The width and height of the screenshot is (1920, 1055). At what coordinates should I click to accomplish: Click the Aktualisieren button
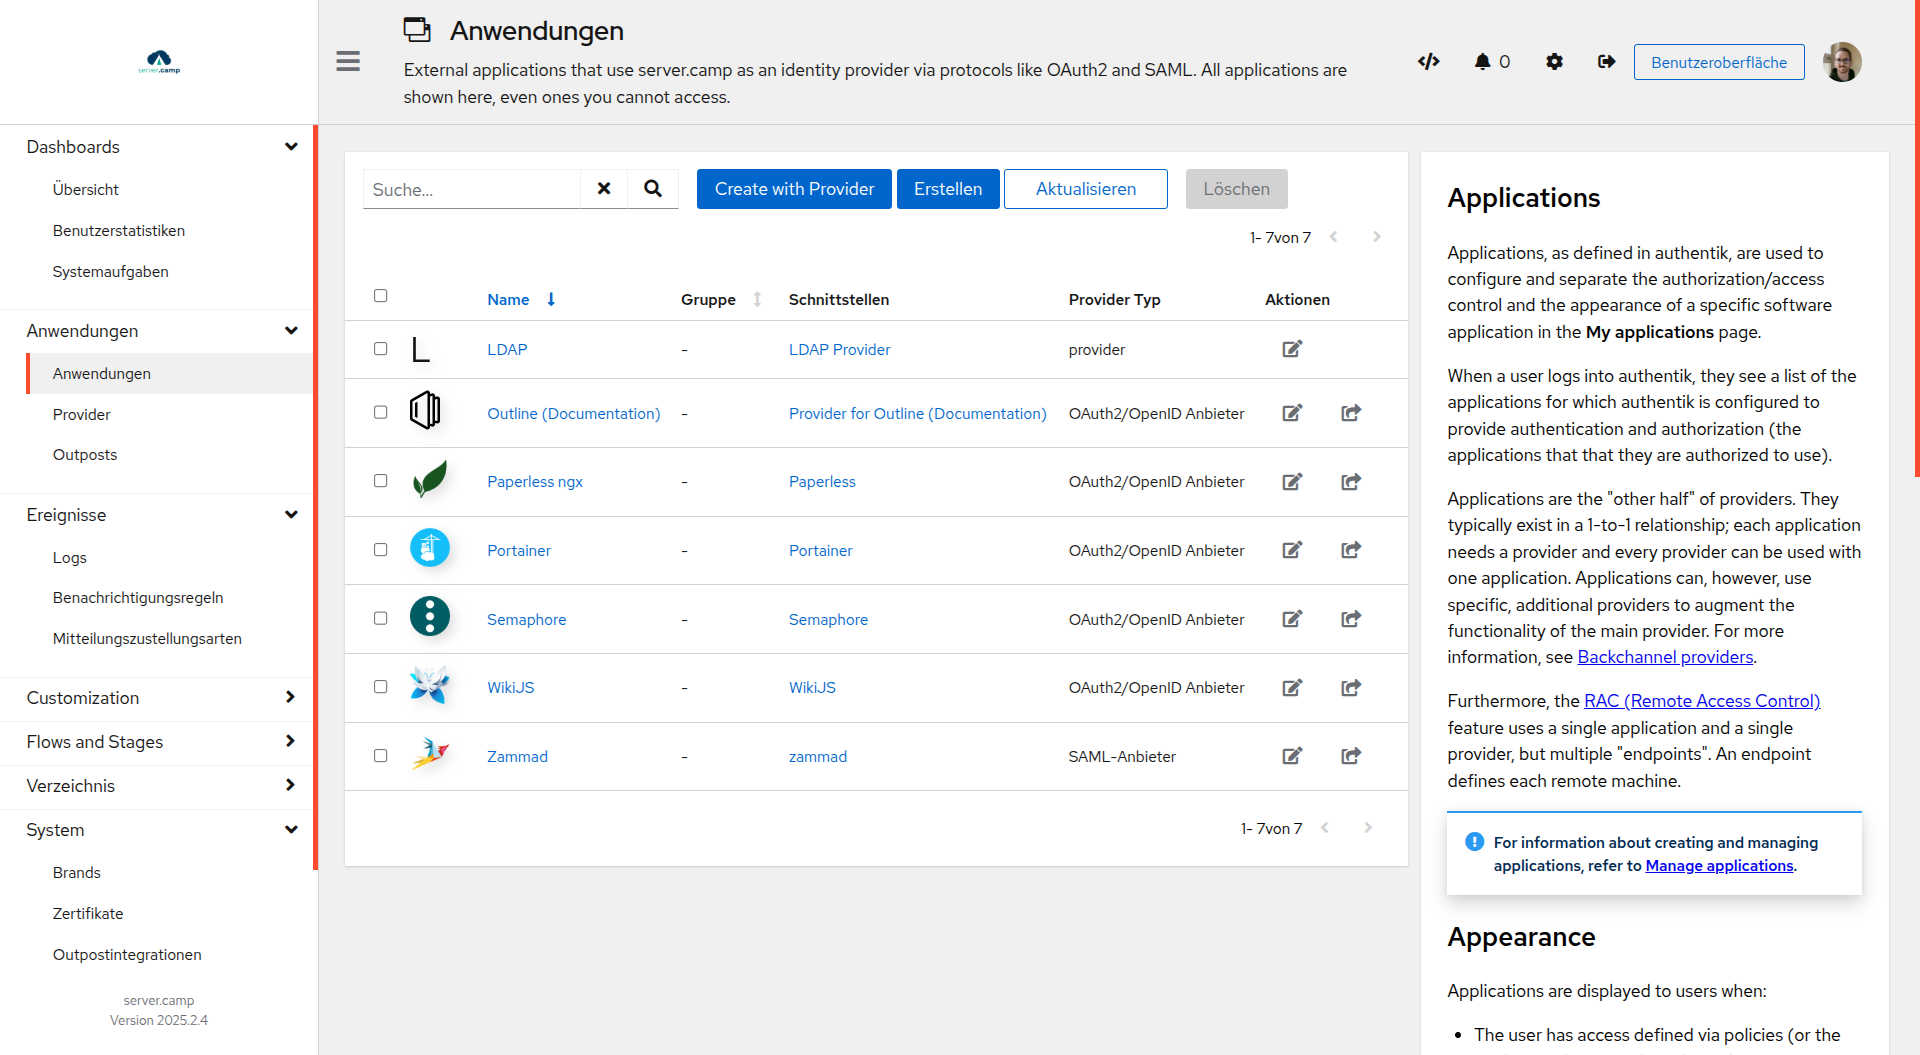point(1086,189)
